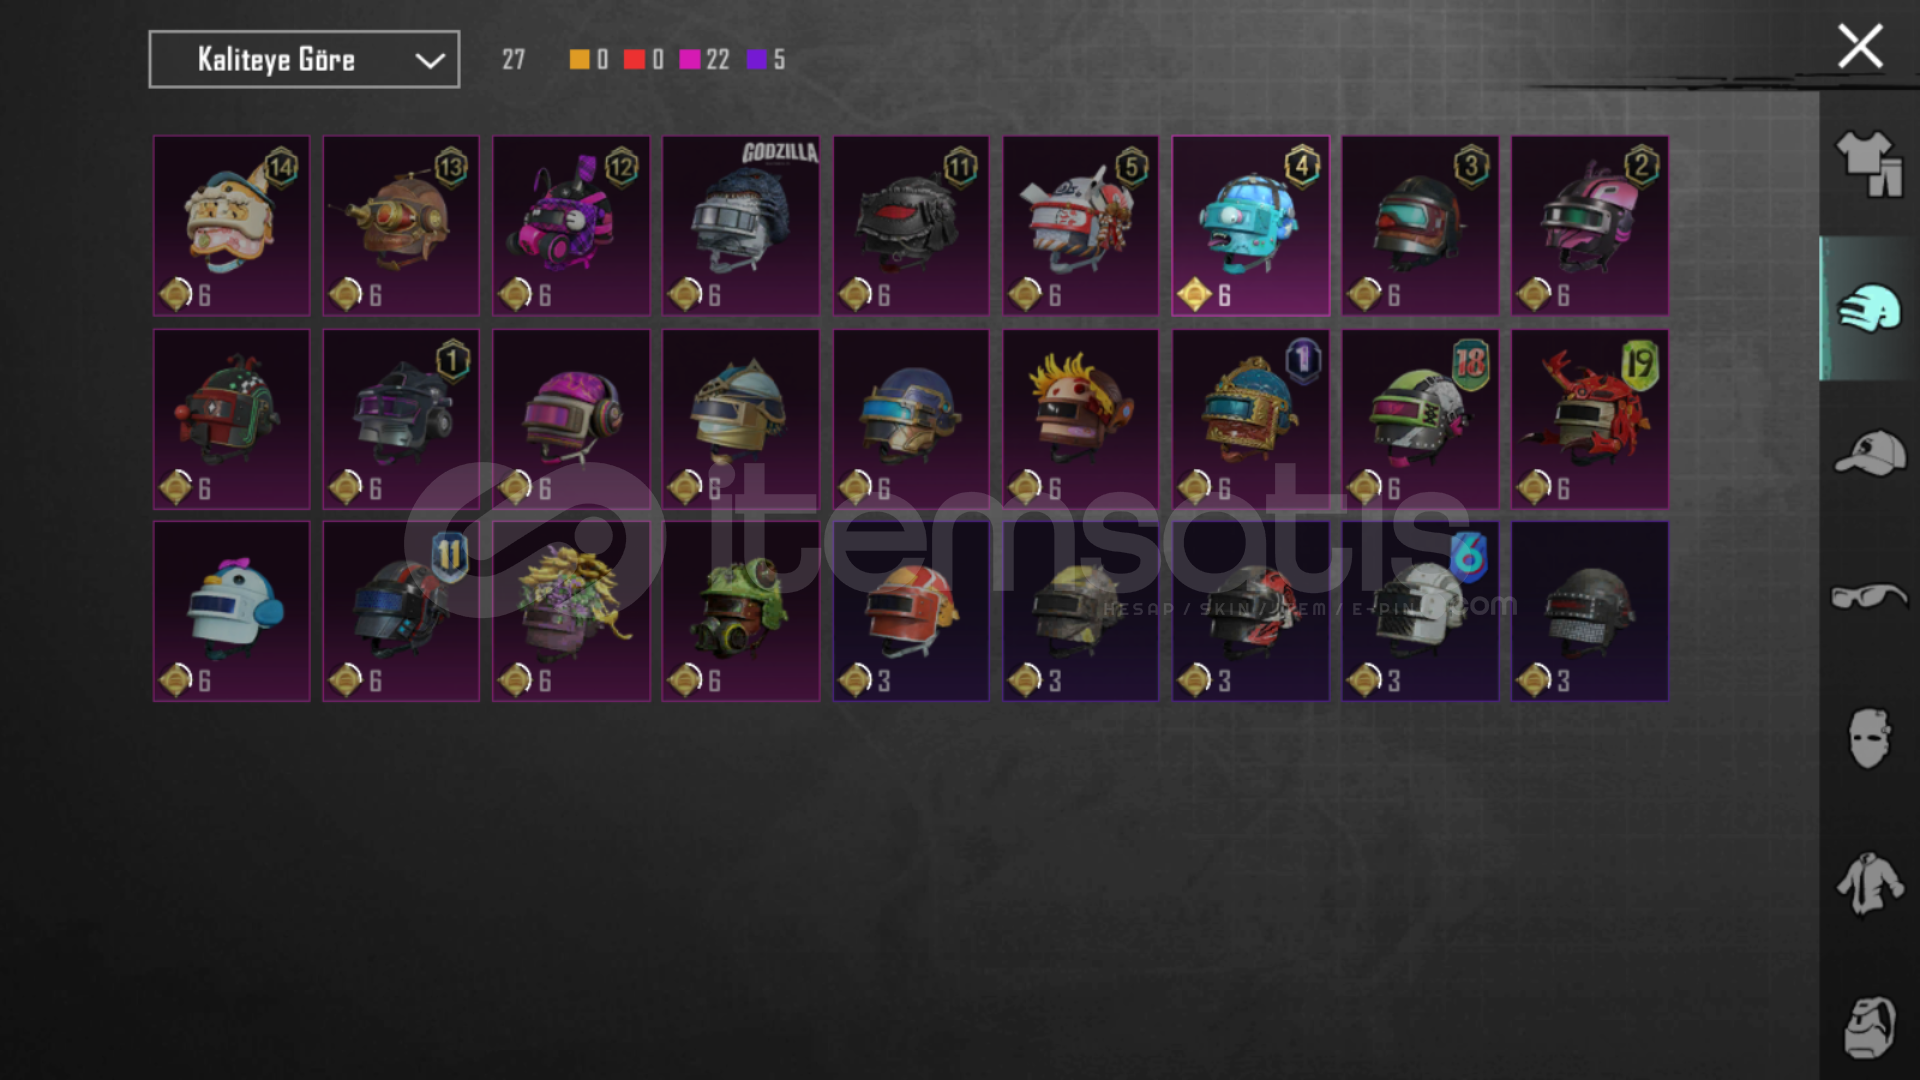Screen dimensions: 1920x1080
Task: Choose the steampunk goggles helmet level 13
Action: point(401,225)
